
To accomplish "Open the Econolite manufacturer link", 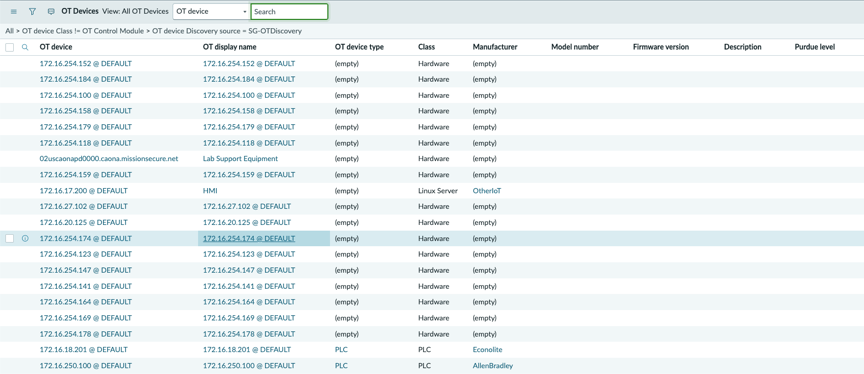I will pyautogui.click(x=487, y=350).
